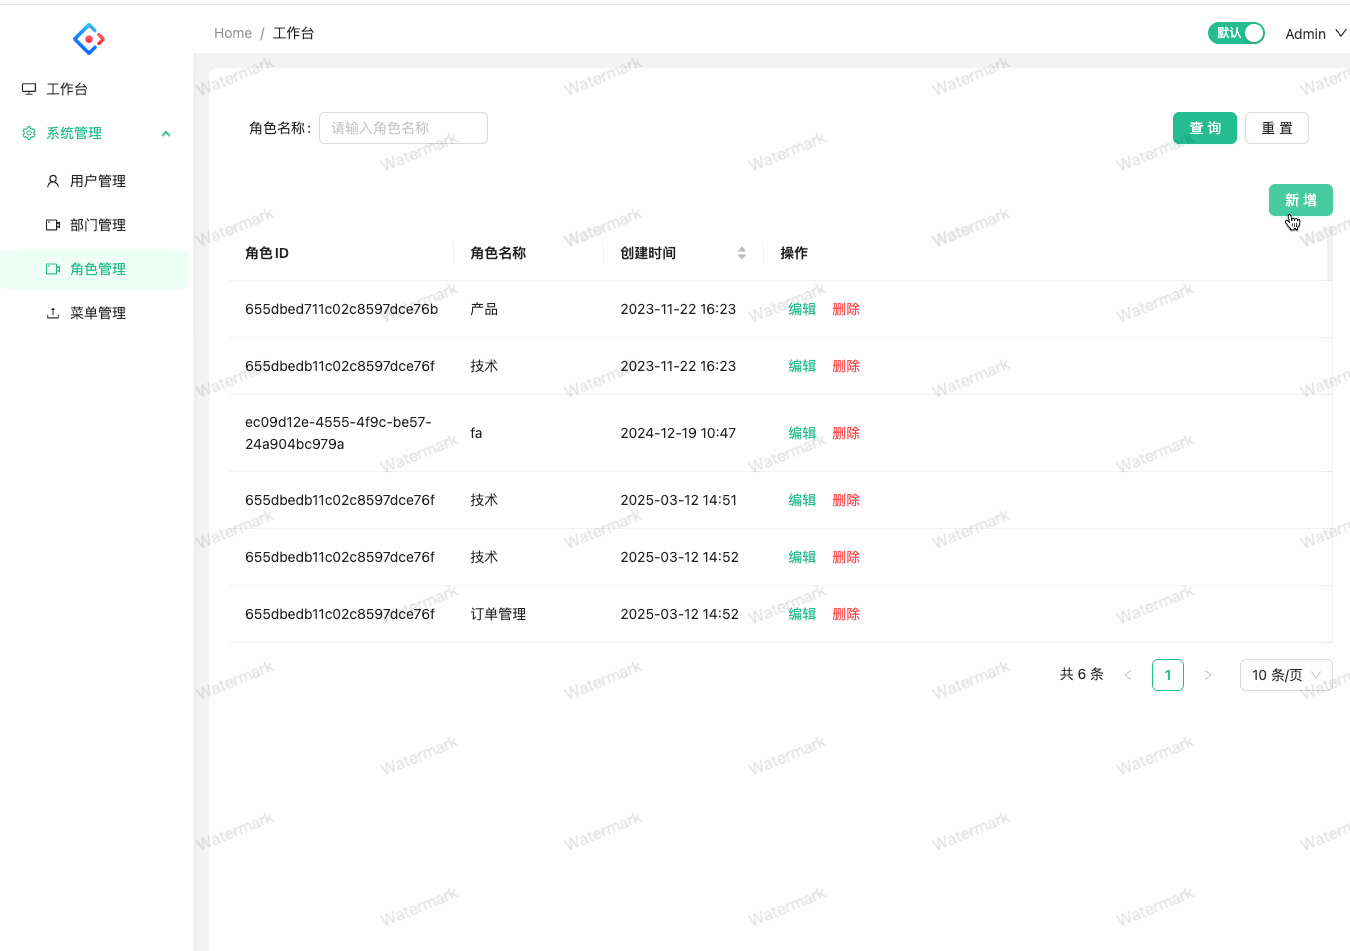This screenshot has height=951, width=1350.
Task: Click the Home breadcrumb link
Action: [233, 33]
